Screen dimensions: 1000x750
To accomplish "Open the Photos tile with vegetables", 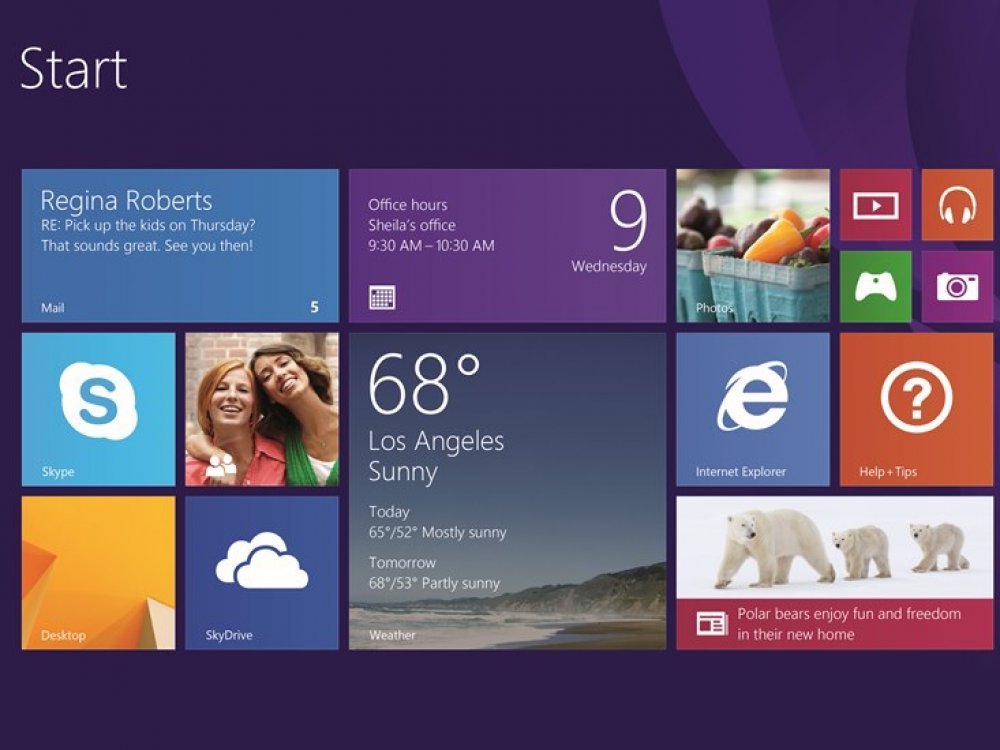I will [x=753, y=246].
